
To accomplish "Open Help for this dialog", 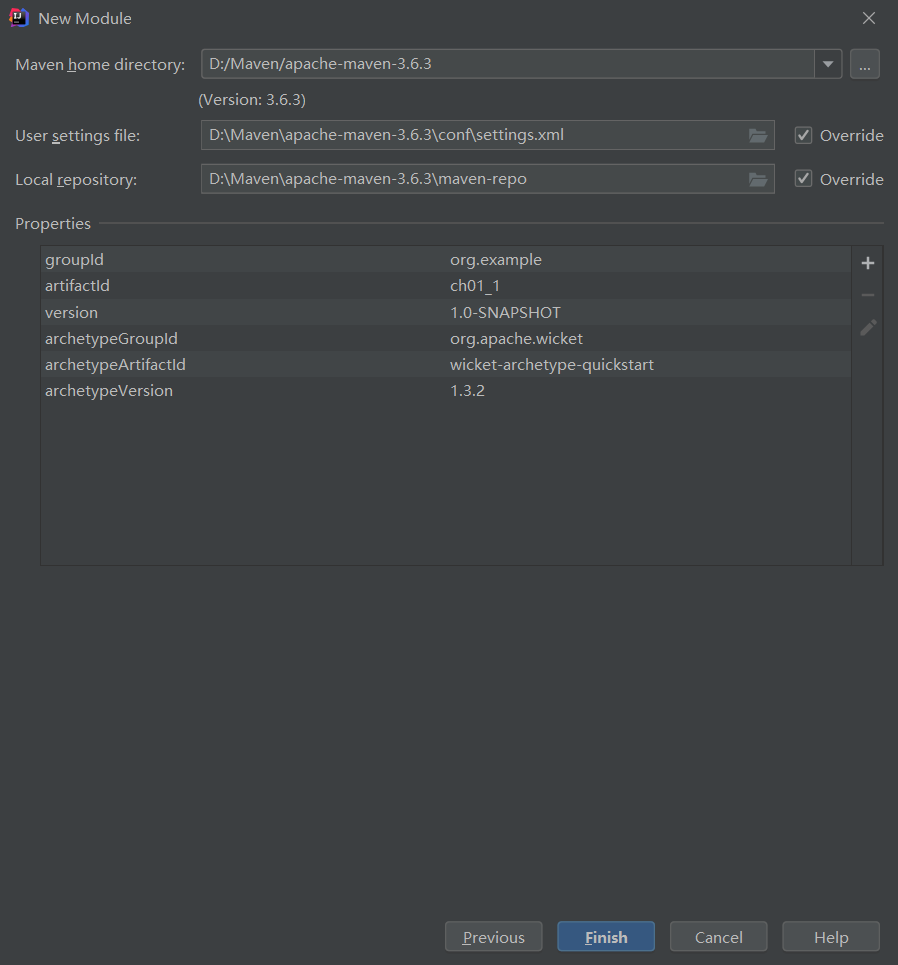I will click(831, 937).
